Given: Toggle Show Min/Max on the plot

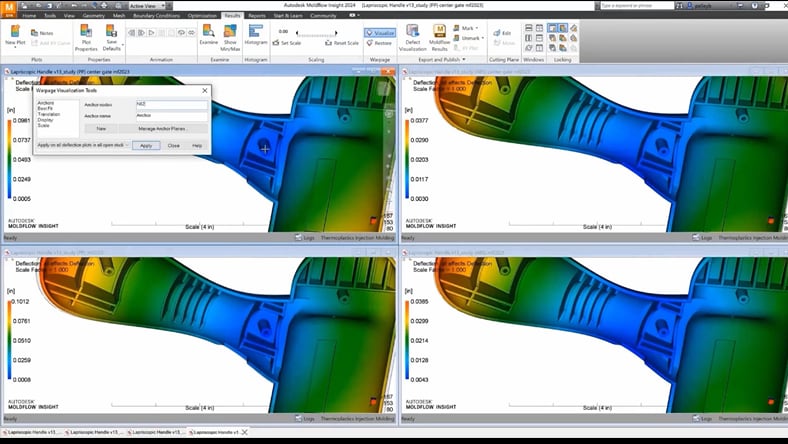Looking at the screenshot, I should coord(230,38).
